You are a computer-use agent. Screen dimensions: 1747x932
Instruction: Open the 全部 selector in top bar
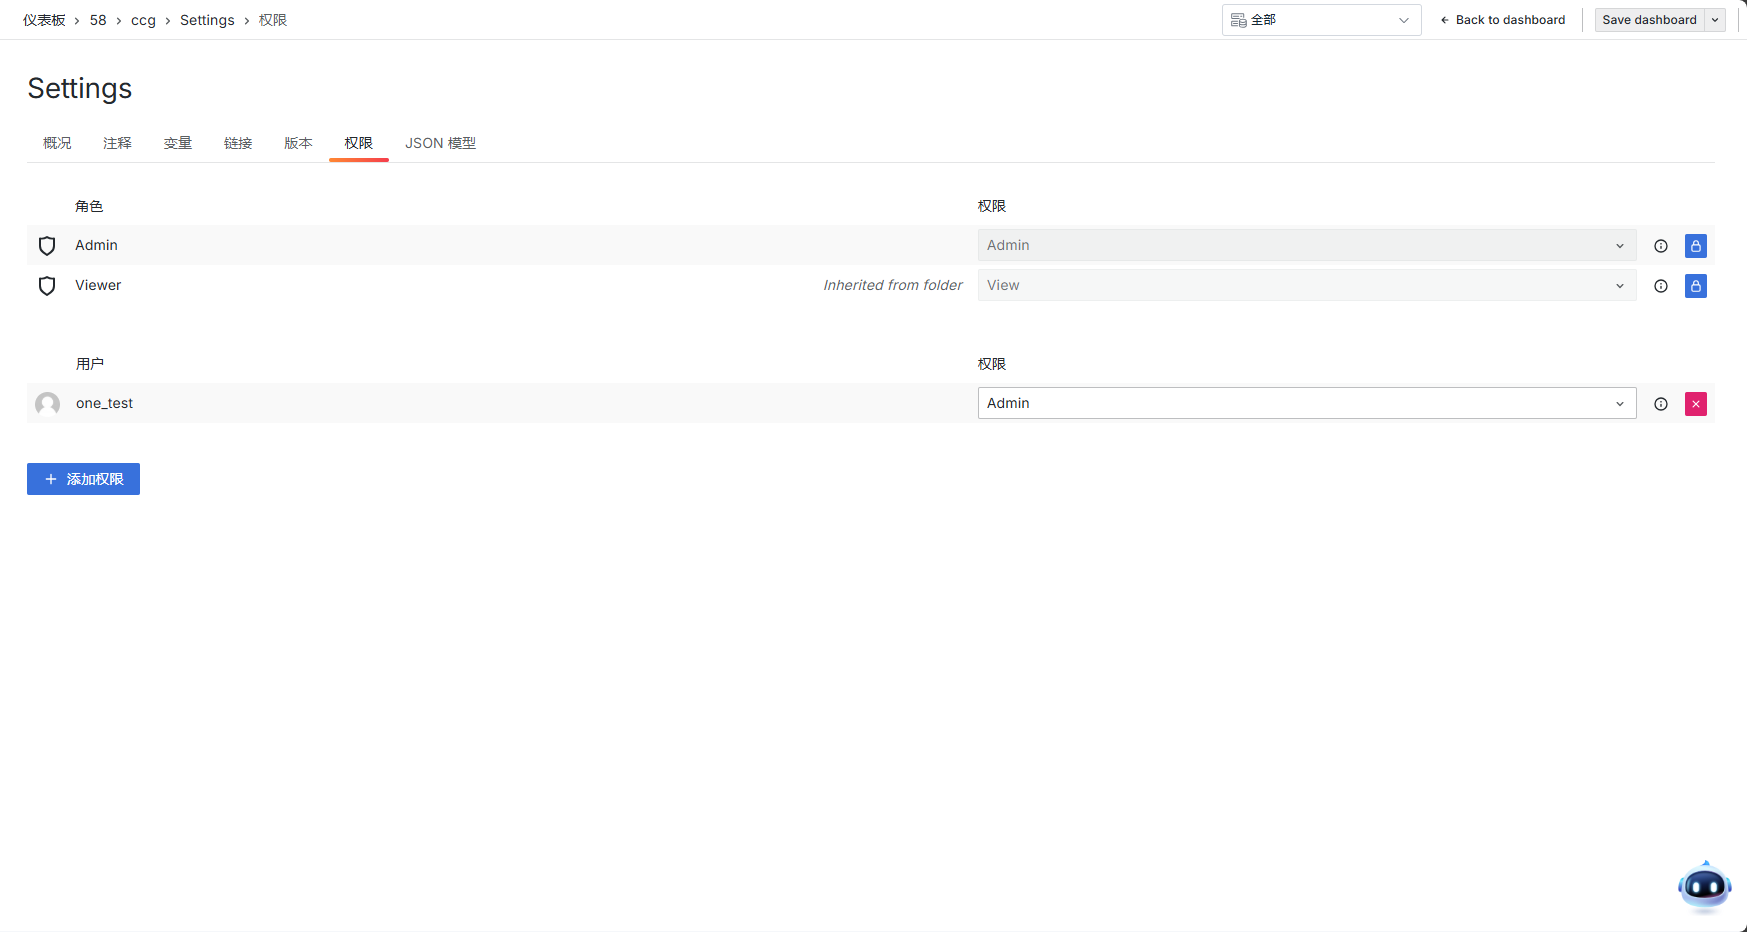(x=1320, y=20)
